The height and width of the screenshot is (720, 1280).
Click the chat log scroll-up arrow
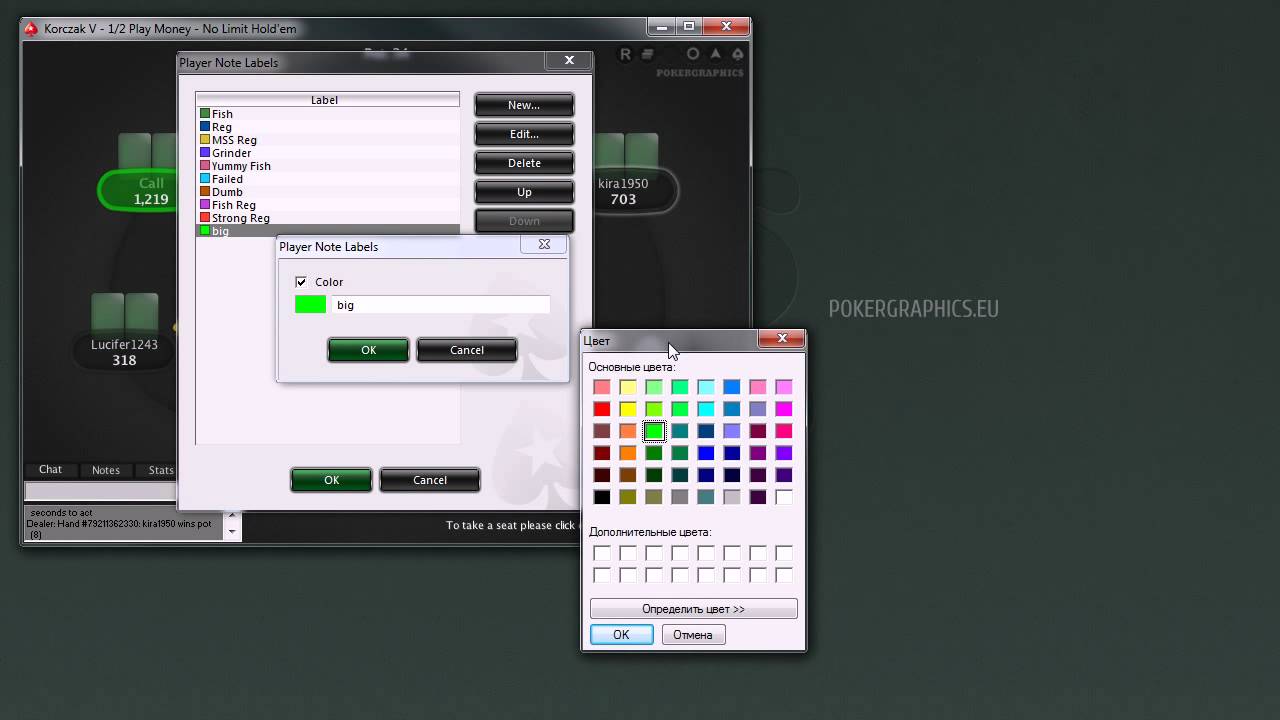point(234,515)
